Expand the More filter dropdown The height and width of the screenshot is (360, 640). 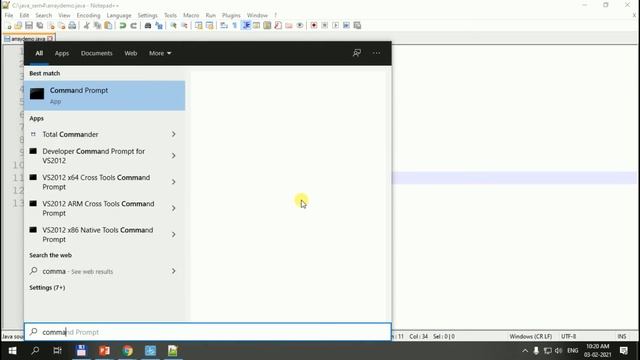160,53
